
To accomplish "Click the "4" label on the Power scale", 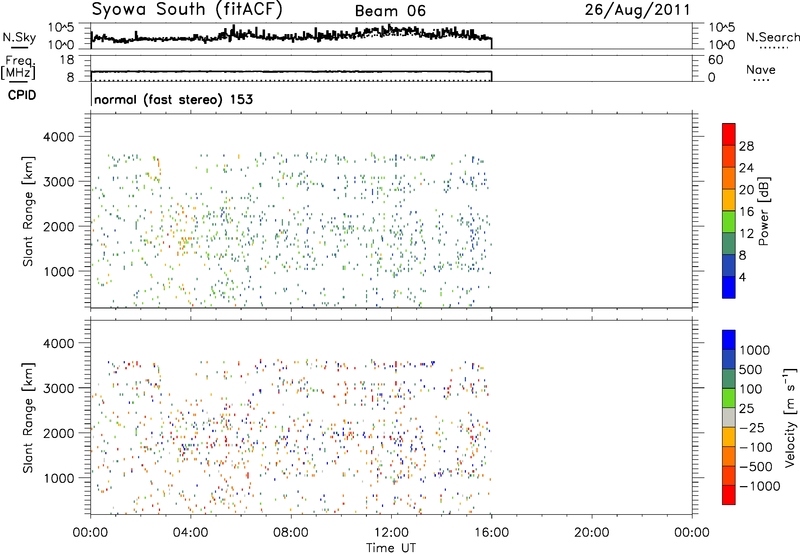I will click(x=742, y=277).
